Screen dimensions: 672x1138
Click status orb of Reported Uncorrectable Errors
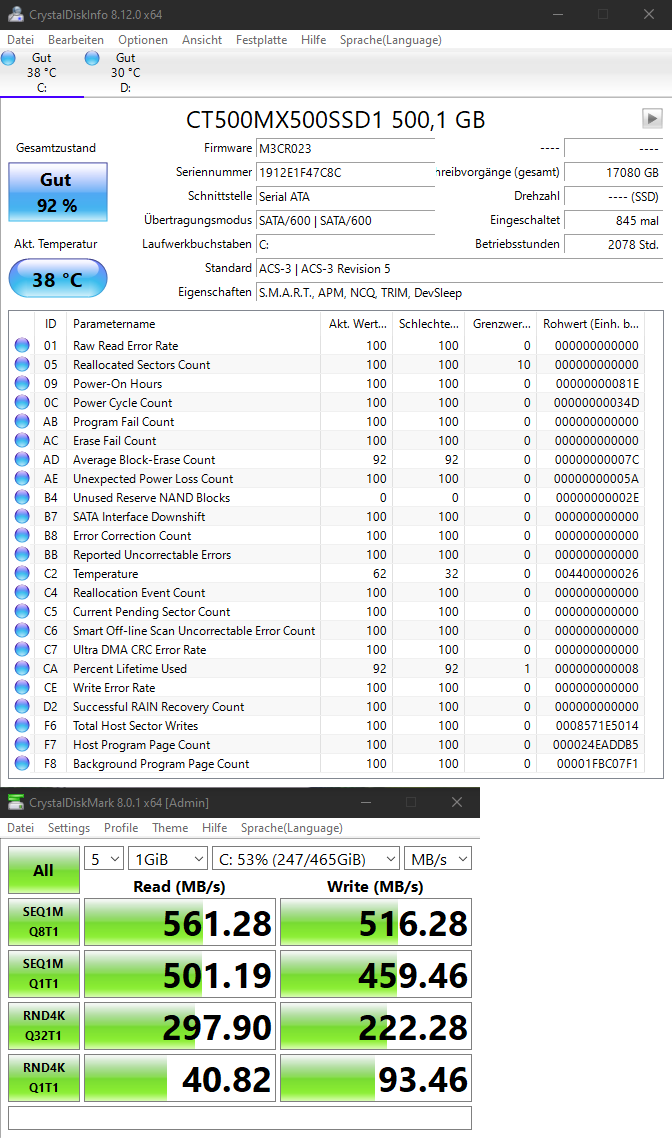pyautogui.click(x=22, y=554)
